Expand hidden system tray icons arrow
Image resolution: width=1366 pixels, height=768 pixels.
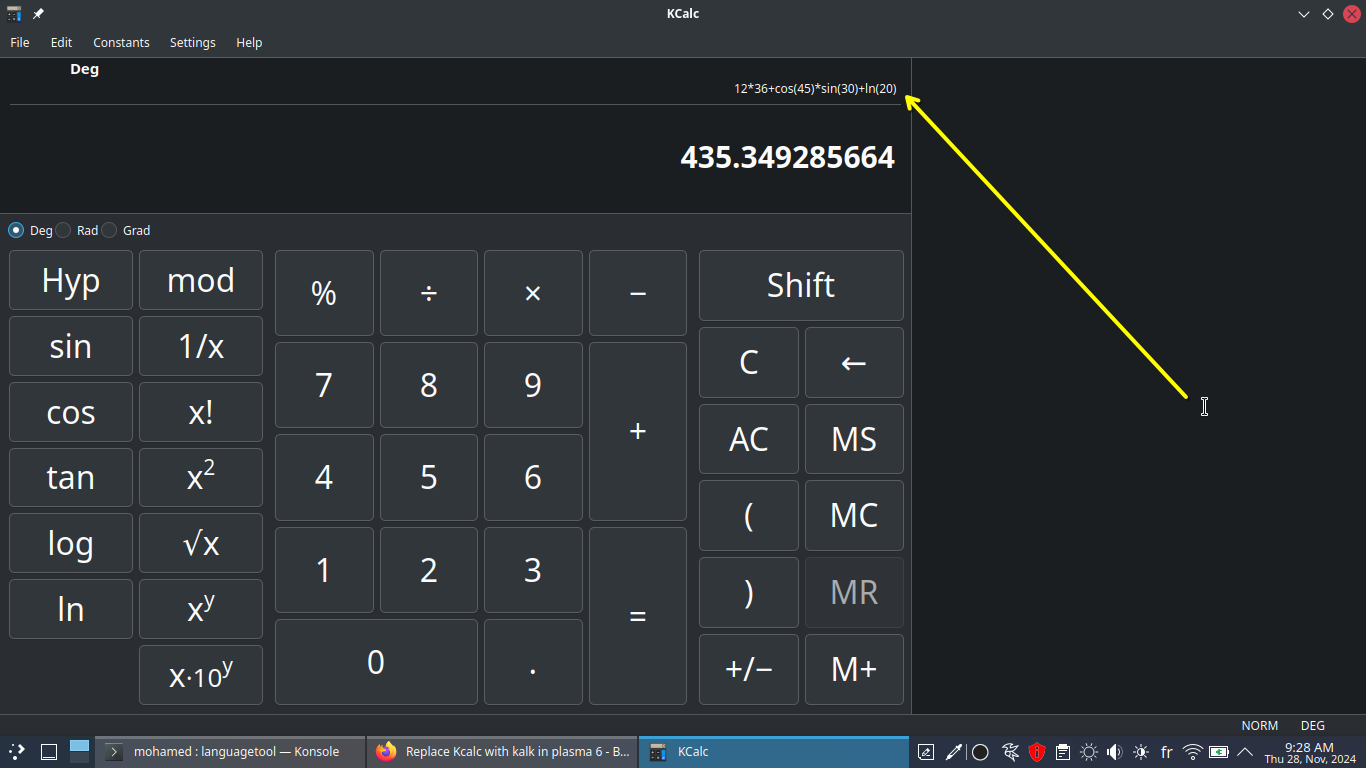pos(1245,752)
